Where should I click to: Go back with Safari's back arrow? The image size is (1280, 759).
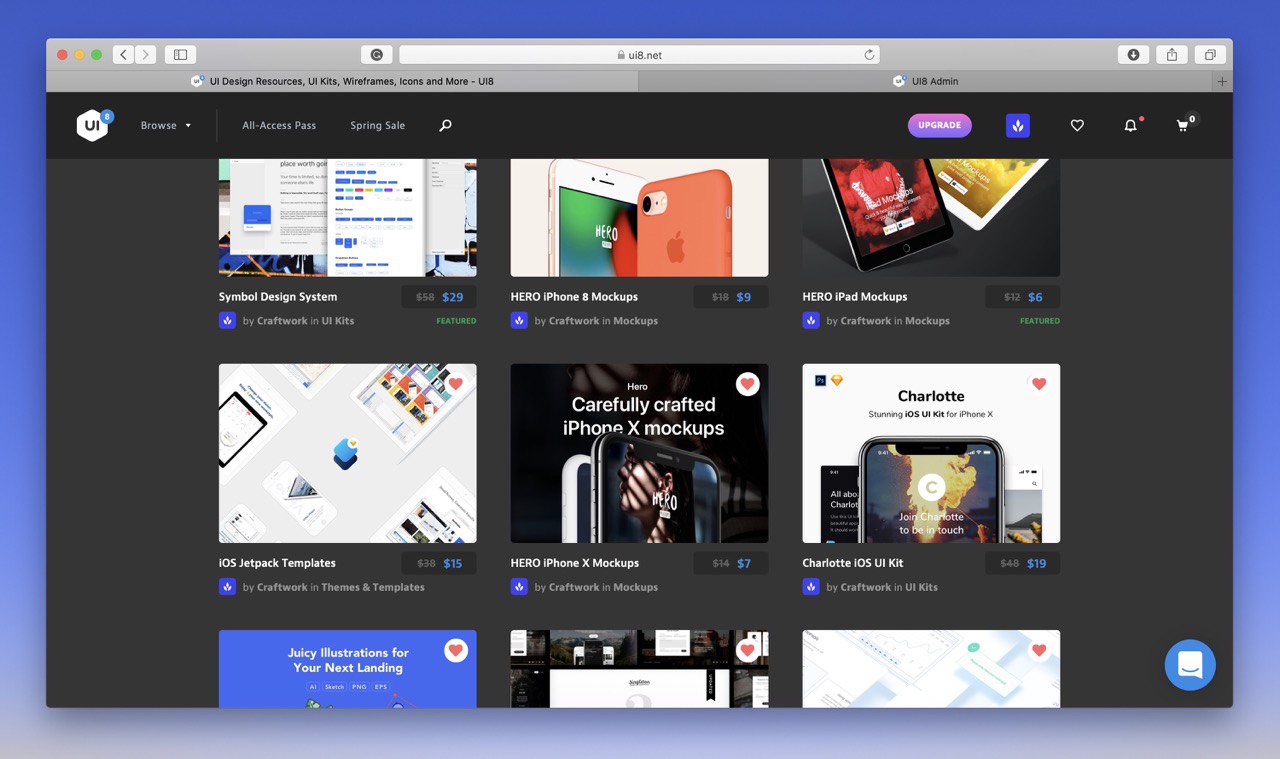[x=123, y=55]
